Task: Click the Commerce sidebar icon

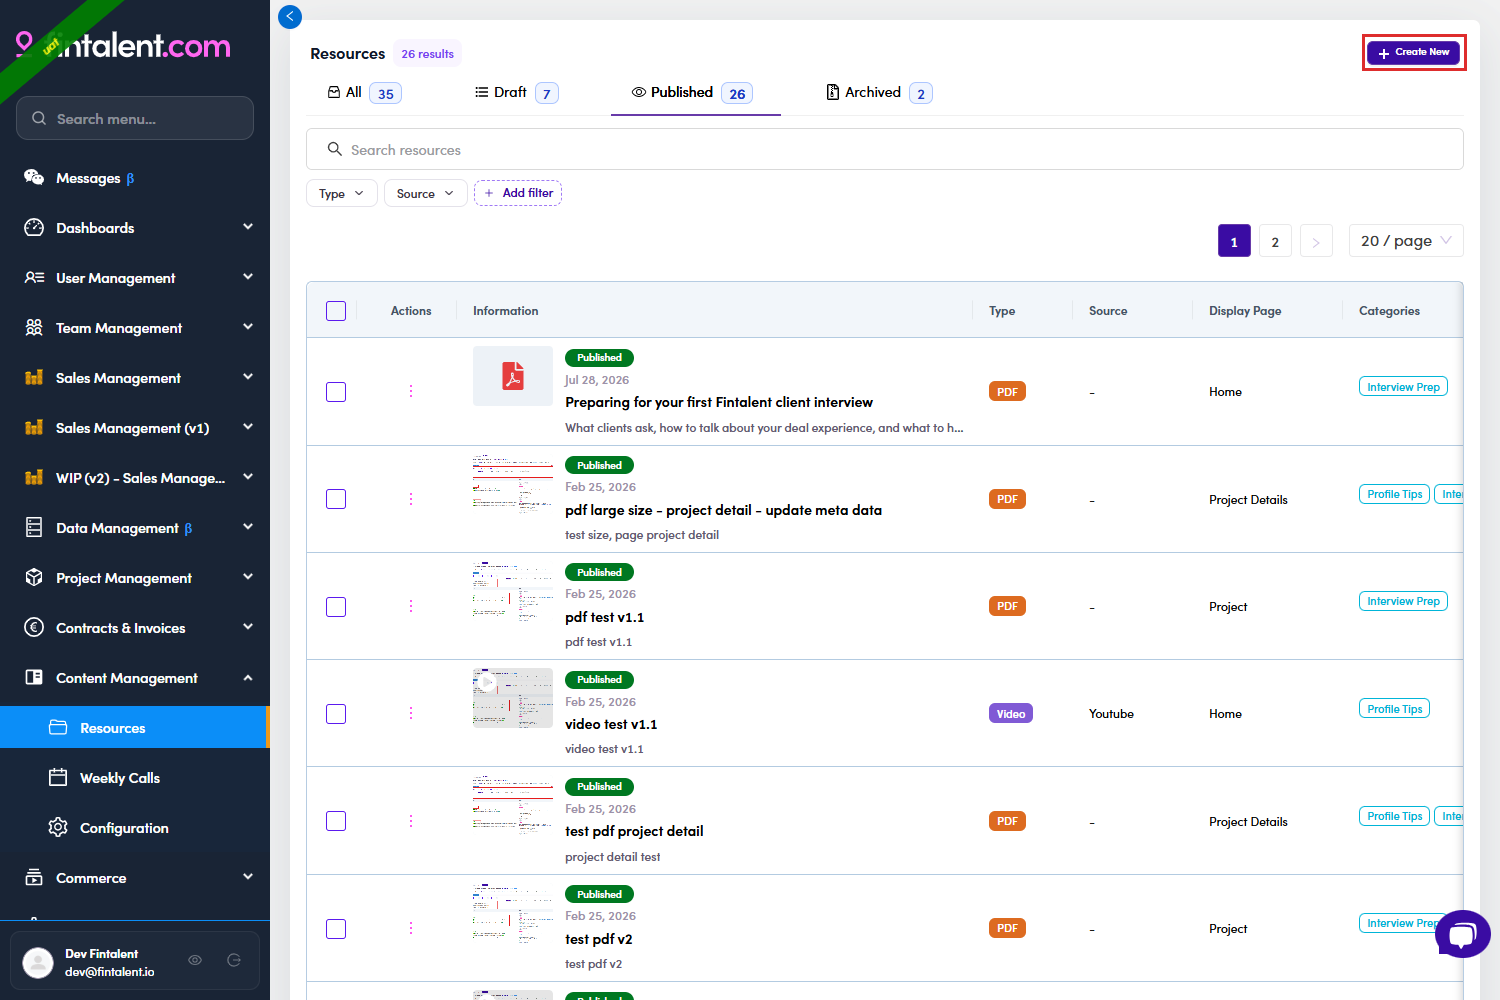Action: point(34,877)
